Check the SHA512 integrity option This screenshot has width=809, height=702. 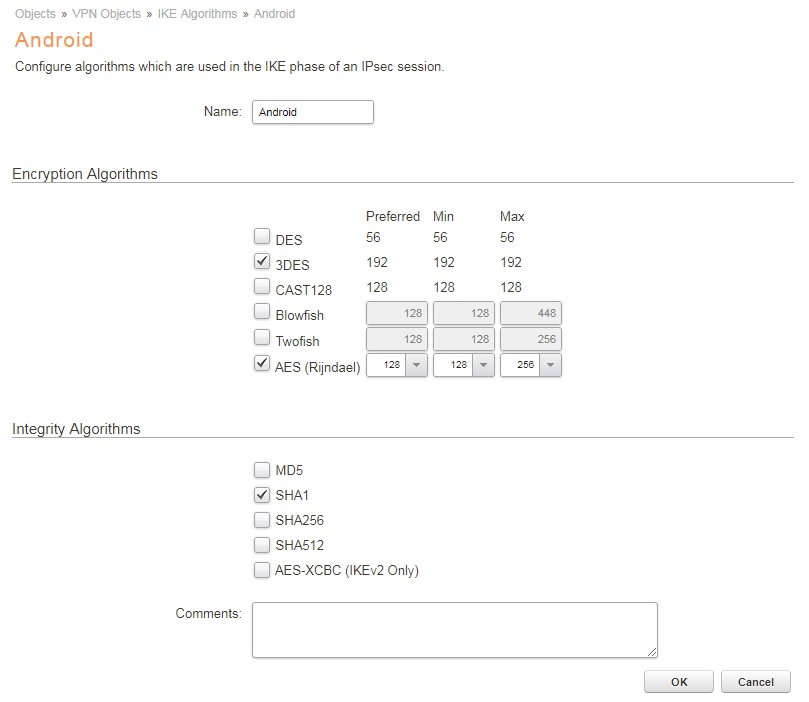[x=262, y=545]
